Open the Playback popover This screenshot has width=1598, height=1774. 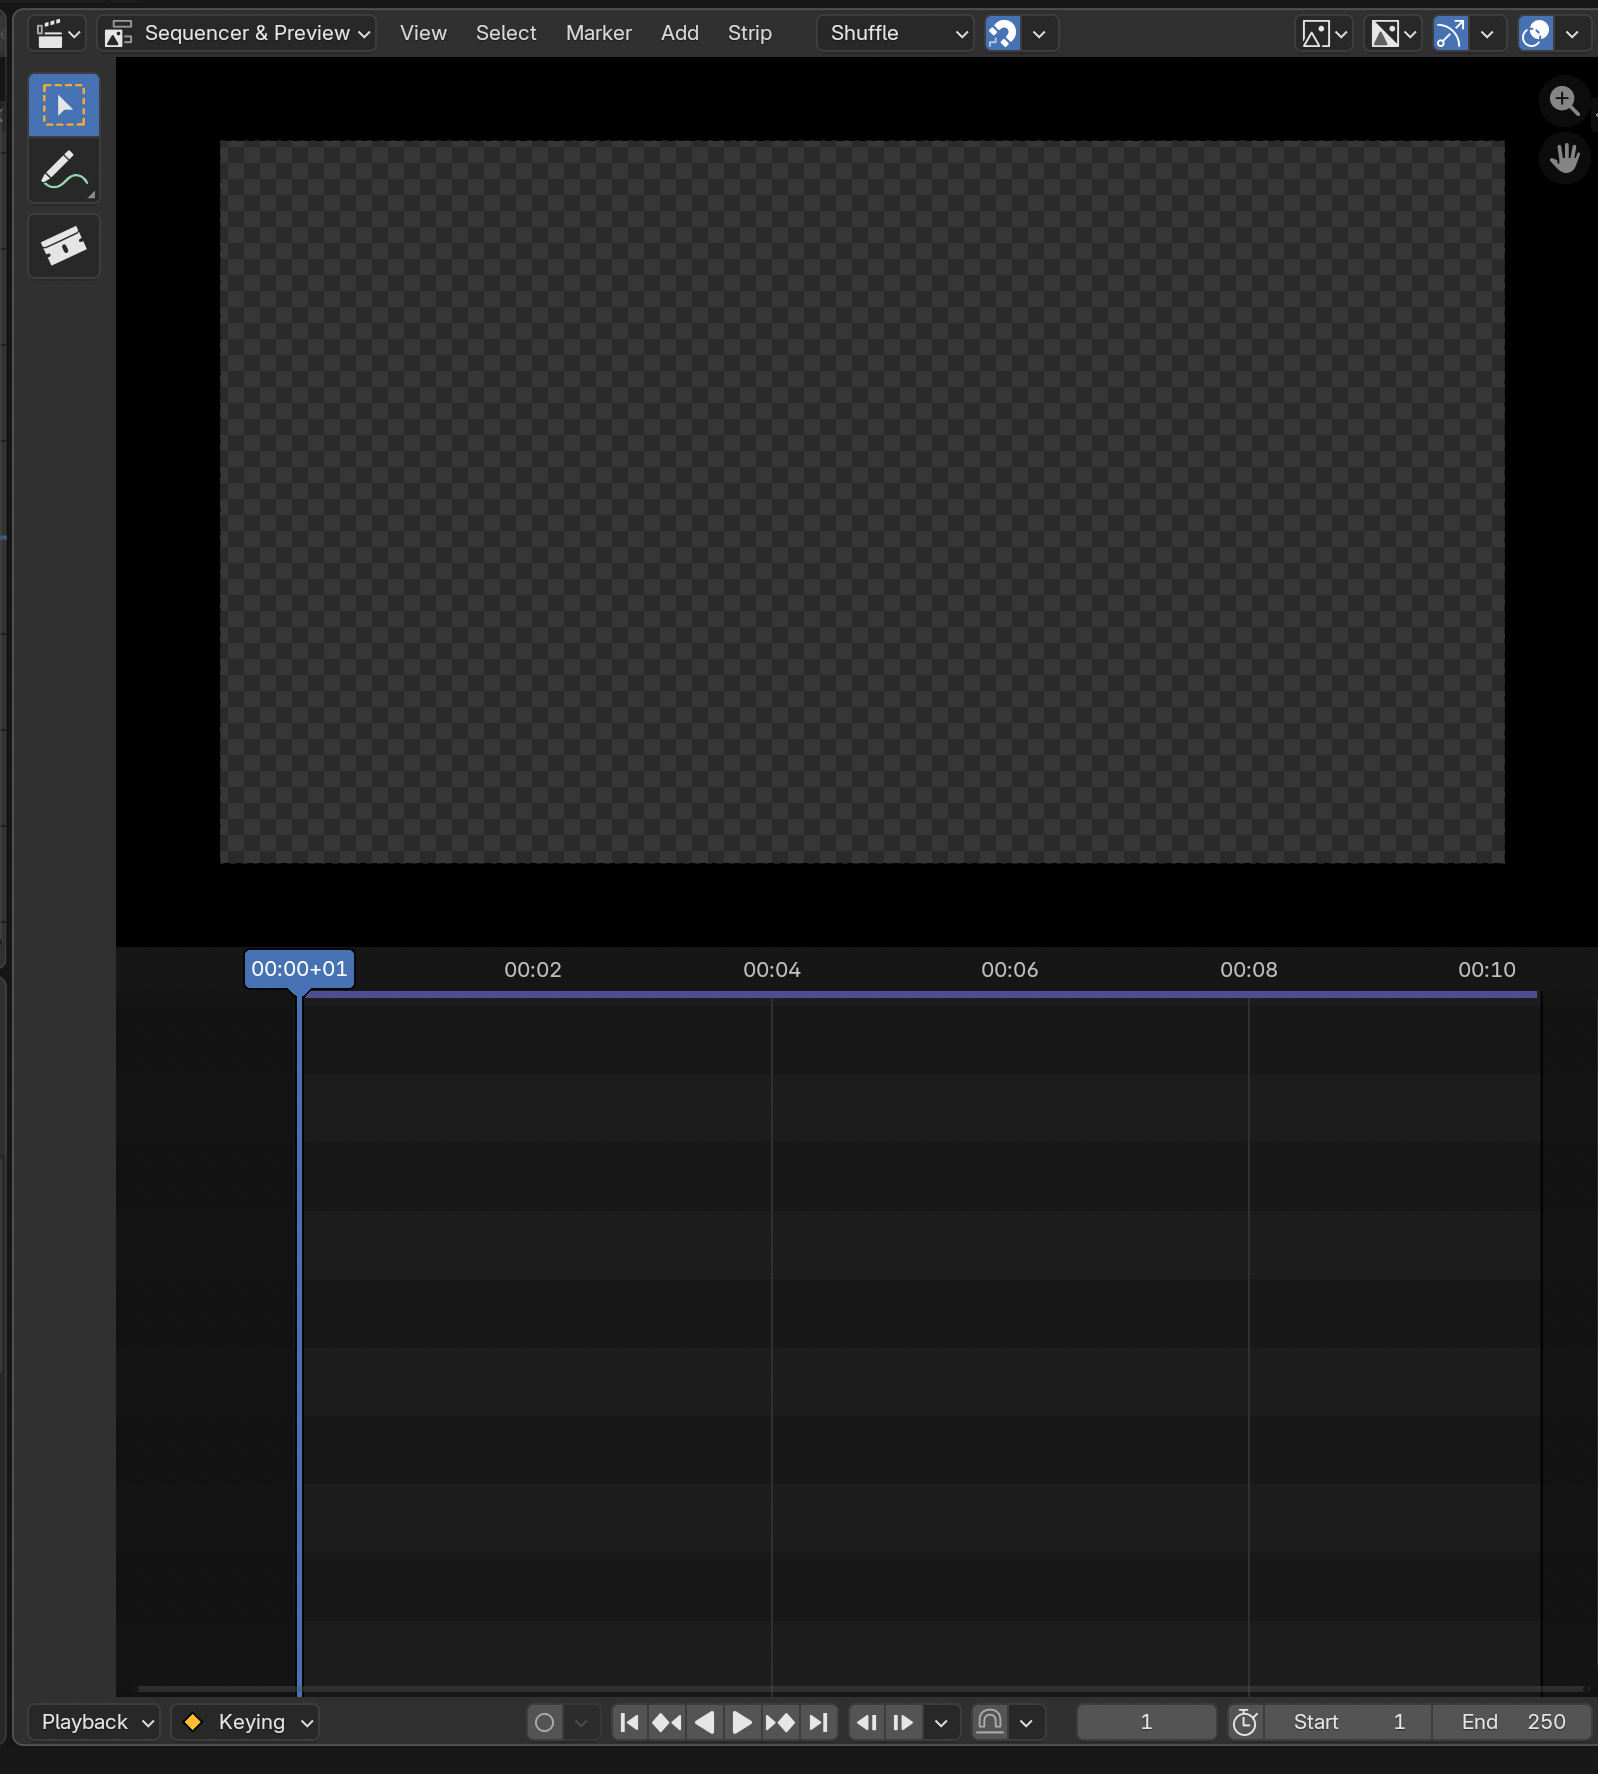tap(94, 1722)
